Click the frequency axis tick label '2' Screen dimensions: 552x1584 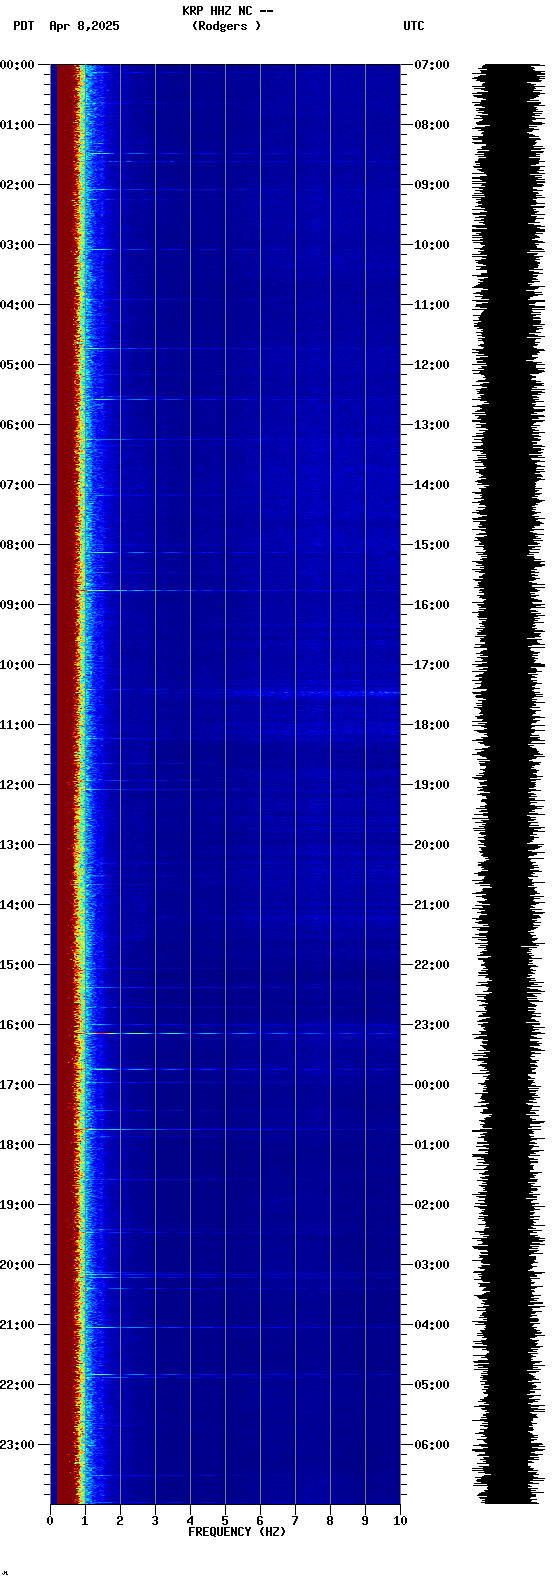pyautogui.click(x=120, y=1521)
